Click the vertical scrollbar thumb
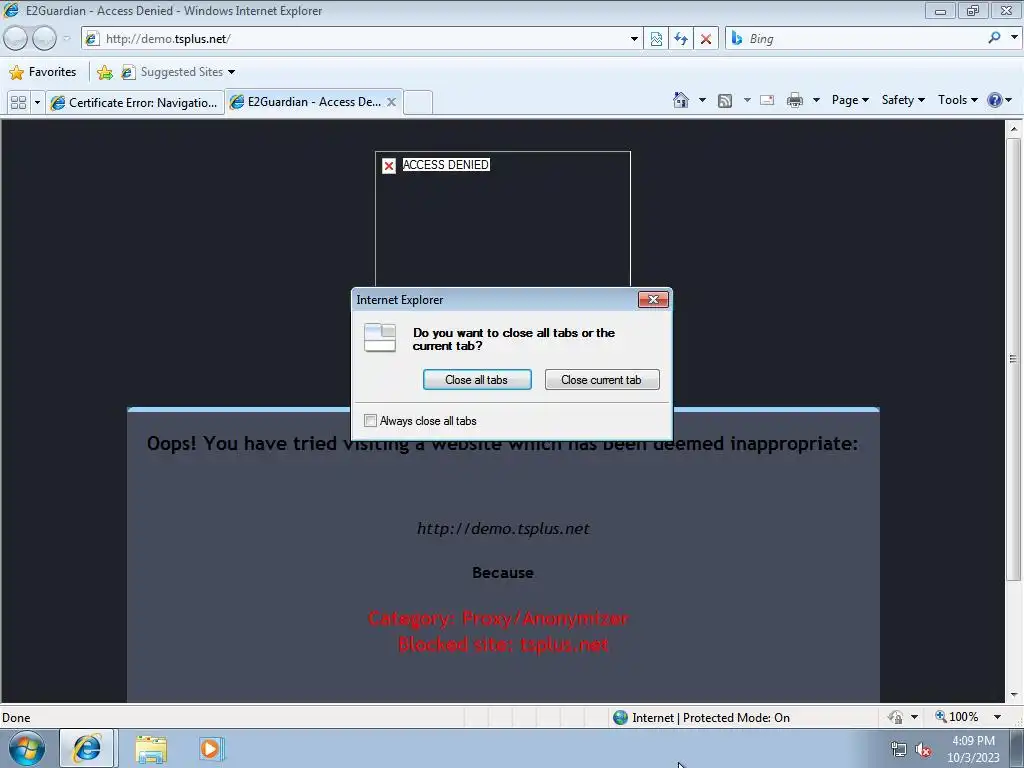The height and width of the screenshot is (768, 1024). (x=1014, y=359)
